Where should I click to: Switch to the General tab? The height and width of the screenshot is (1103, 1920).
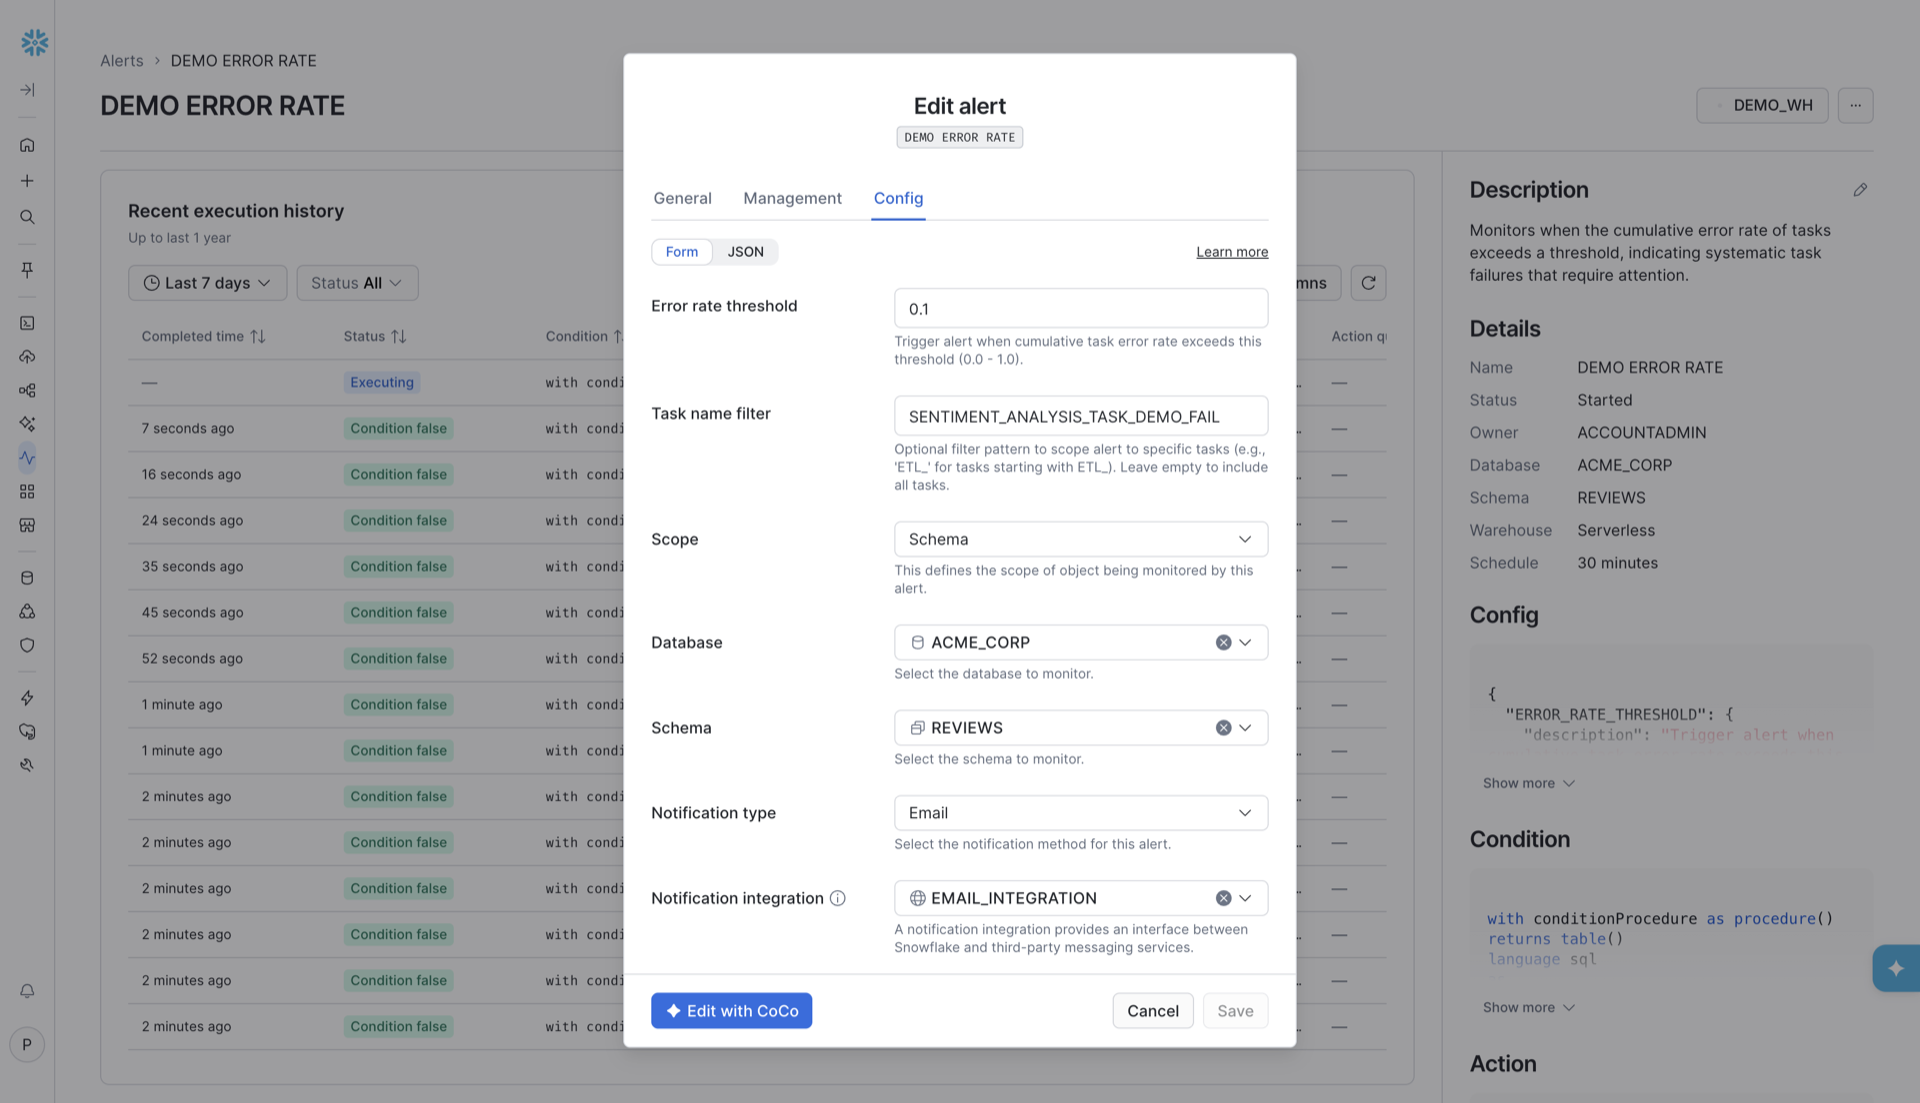point(682,198)
